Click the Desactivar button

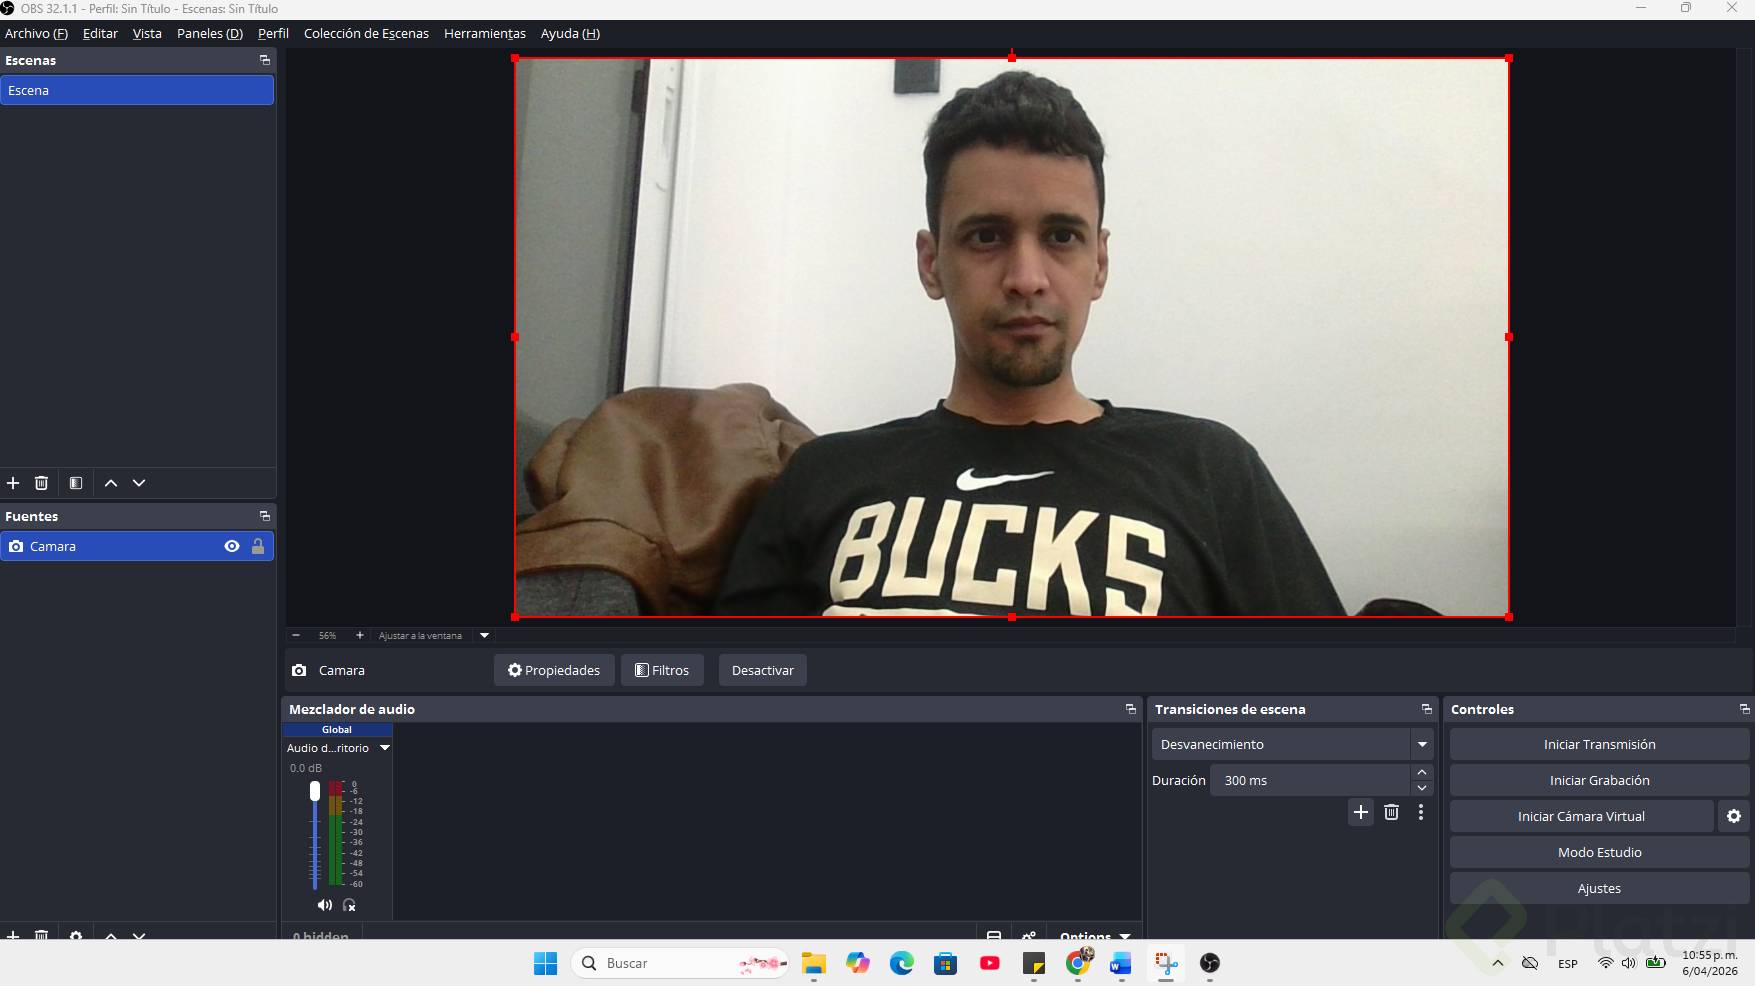[763, 670]
